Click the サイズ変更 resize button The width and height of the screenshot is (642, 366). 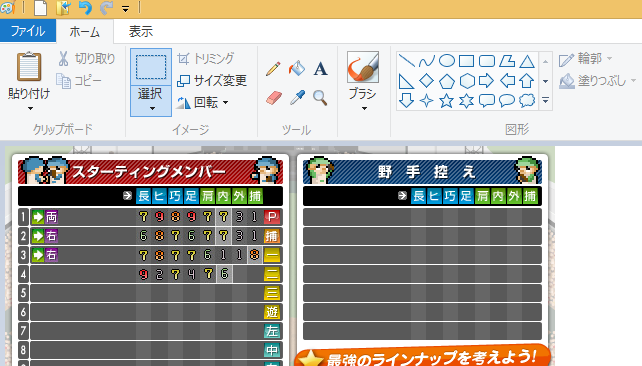(x=212, y=81)
